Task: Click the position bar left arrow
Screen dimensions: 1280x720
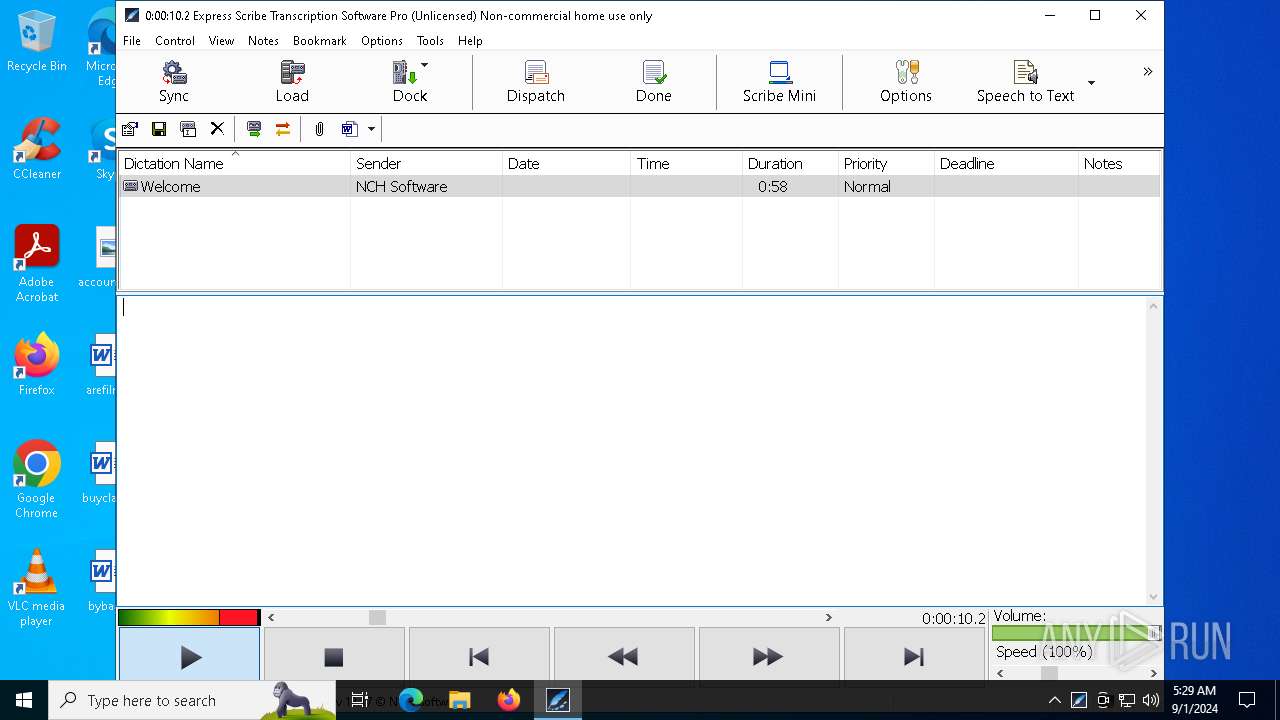Action: [271, 618]
